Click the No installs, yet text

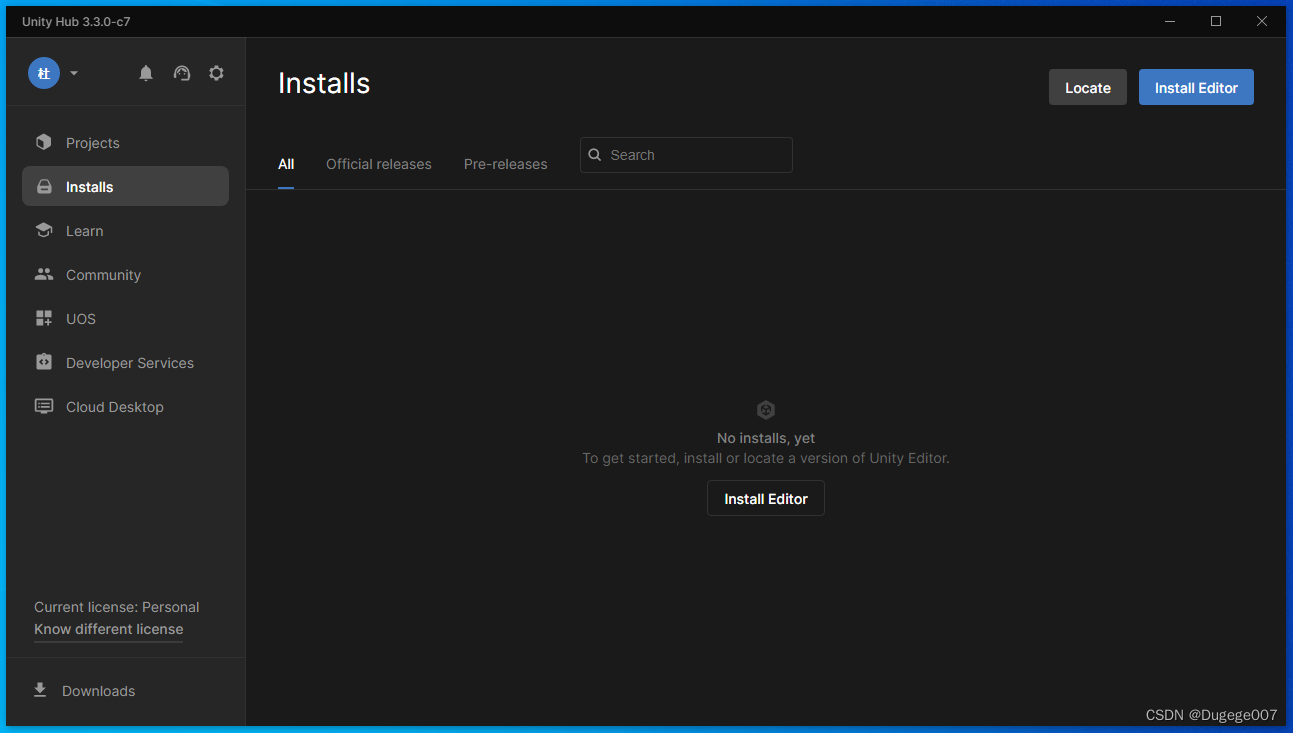click(x=766, y=438)
